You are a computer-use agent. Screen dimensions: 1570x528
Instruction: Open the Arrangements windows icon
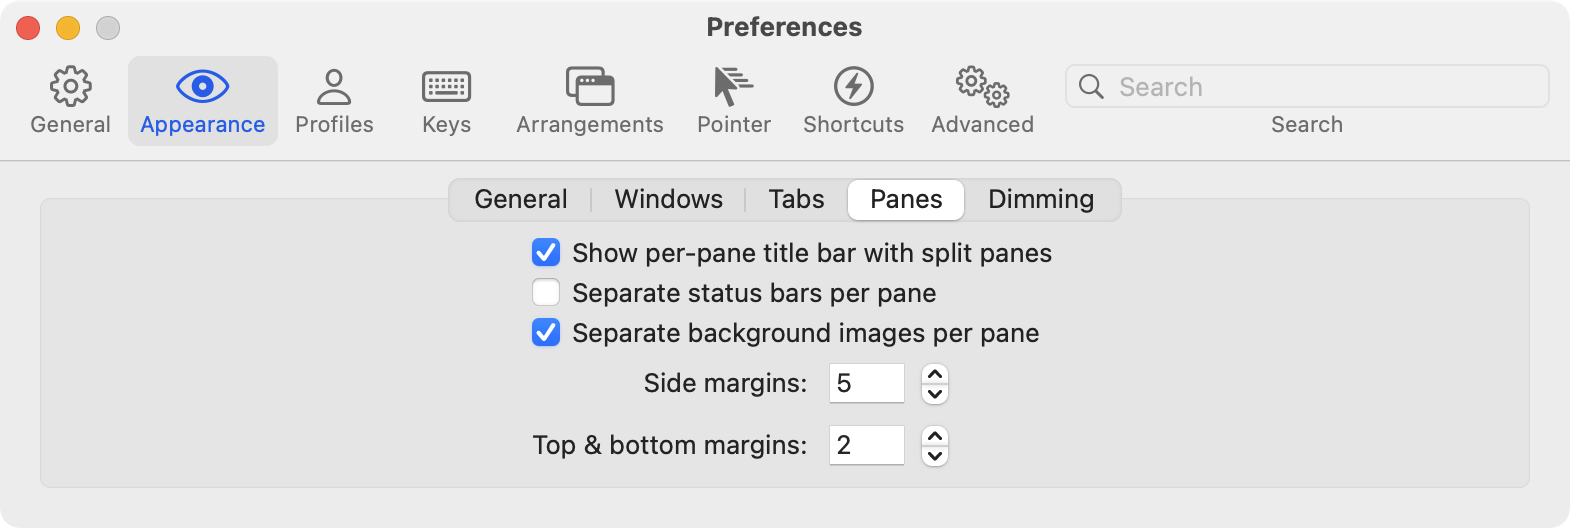coord(590,87)
